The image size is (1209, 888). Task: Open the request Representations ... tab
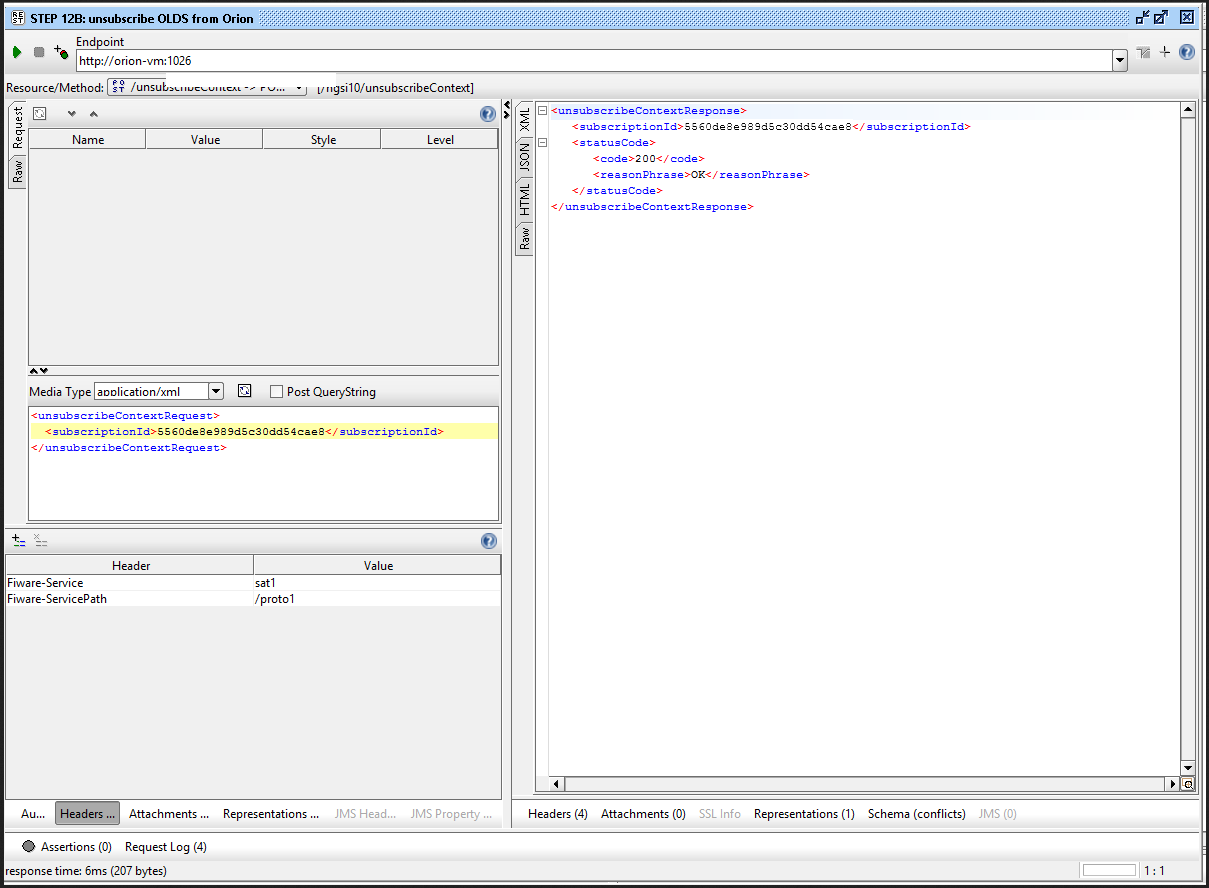click(271, 814)
